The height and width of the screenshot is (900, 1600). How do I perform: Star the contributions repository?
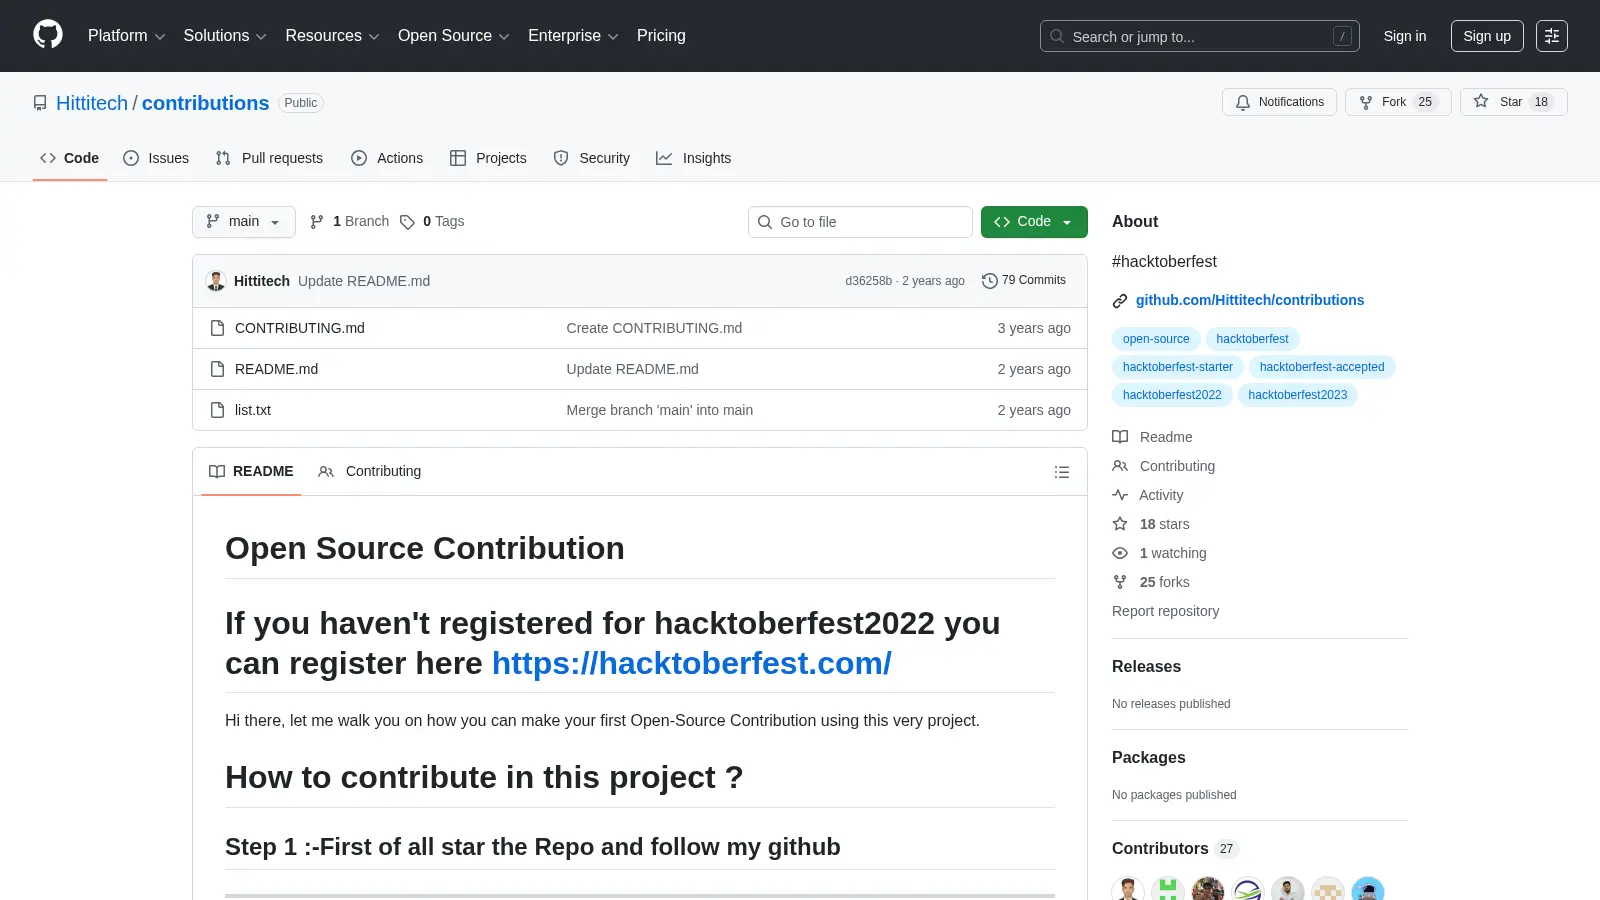point(1513,102)
